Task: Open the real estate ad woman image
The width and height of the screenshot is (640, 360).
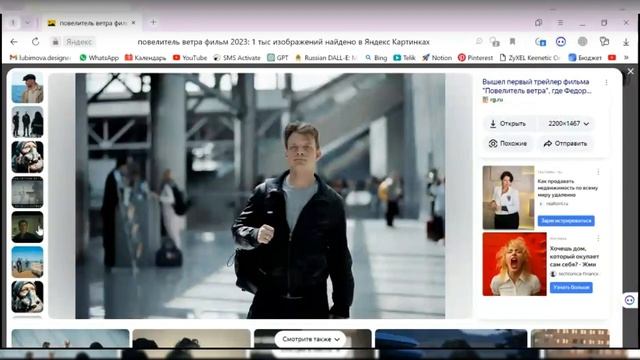Action: click(x=508, y=198)
